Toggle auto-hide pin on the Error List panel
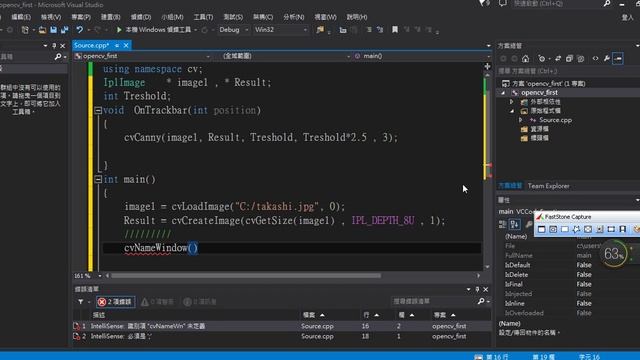 pyautogui.click(x=477, y=289)
